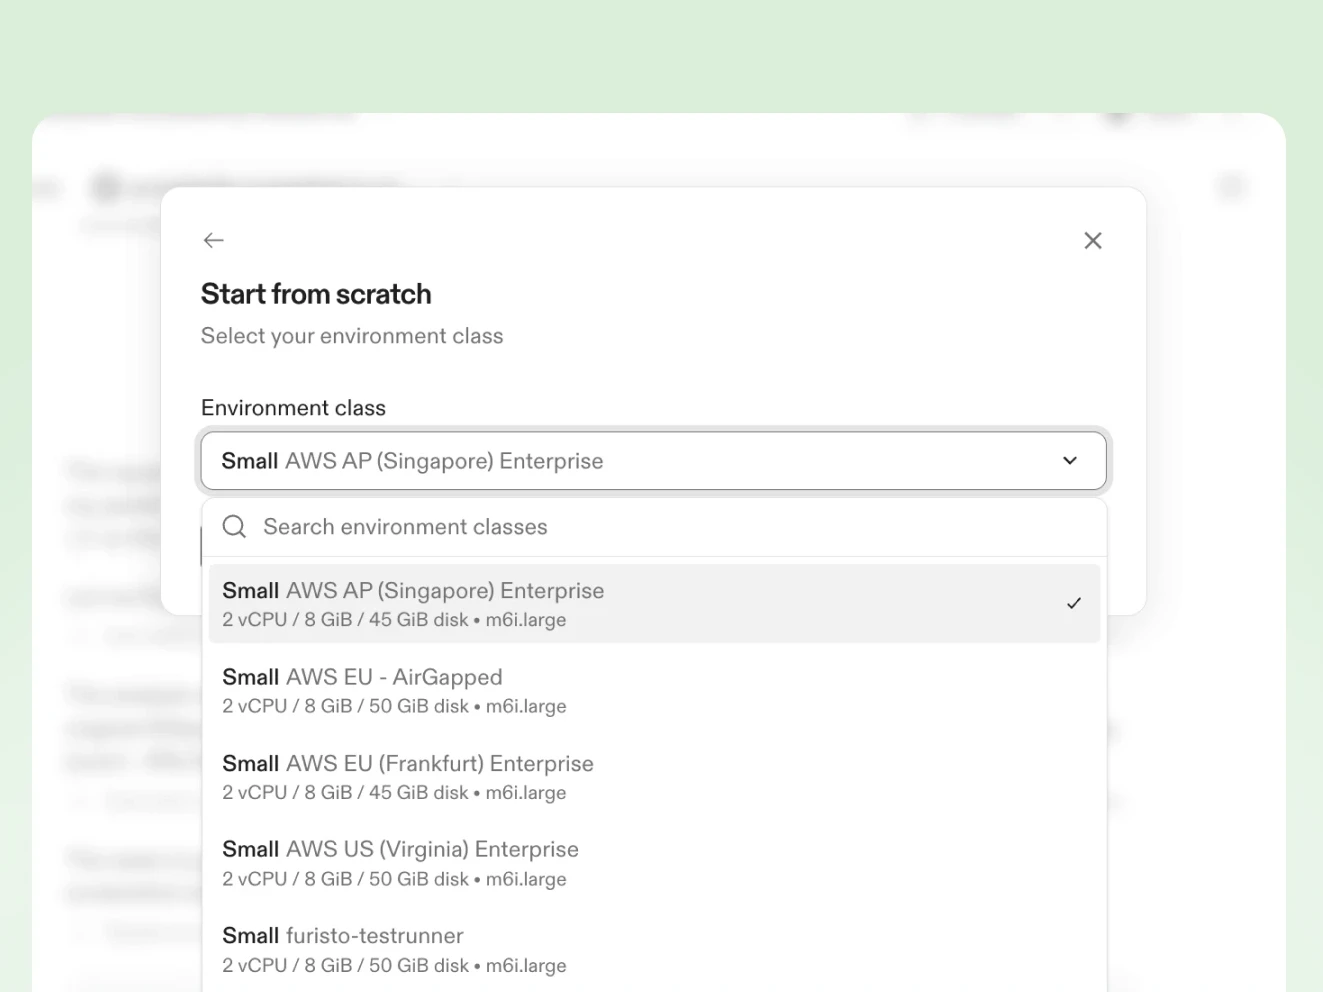Click 'Select your environment class' subtitle
This screenshot has width=1323, height=992.
(x=352, y=336)
